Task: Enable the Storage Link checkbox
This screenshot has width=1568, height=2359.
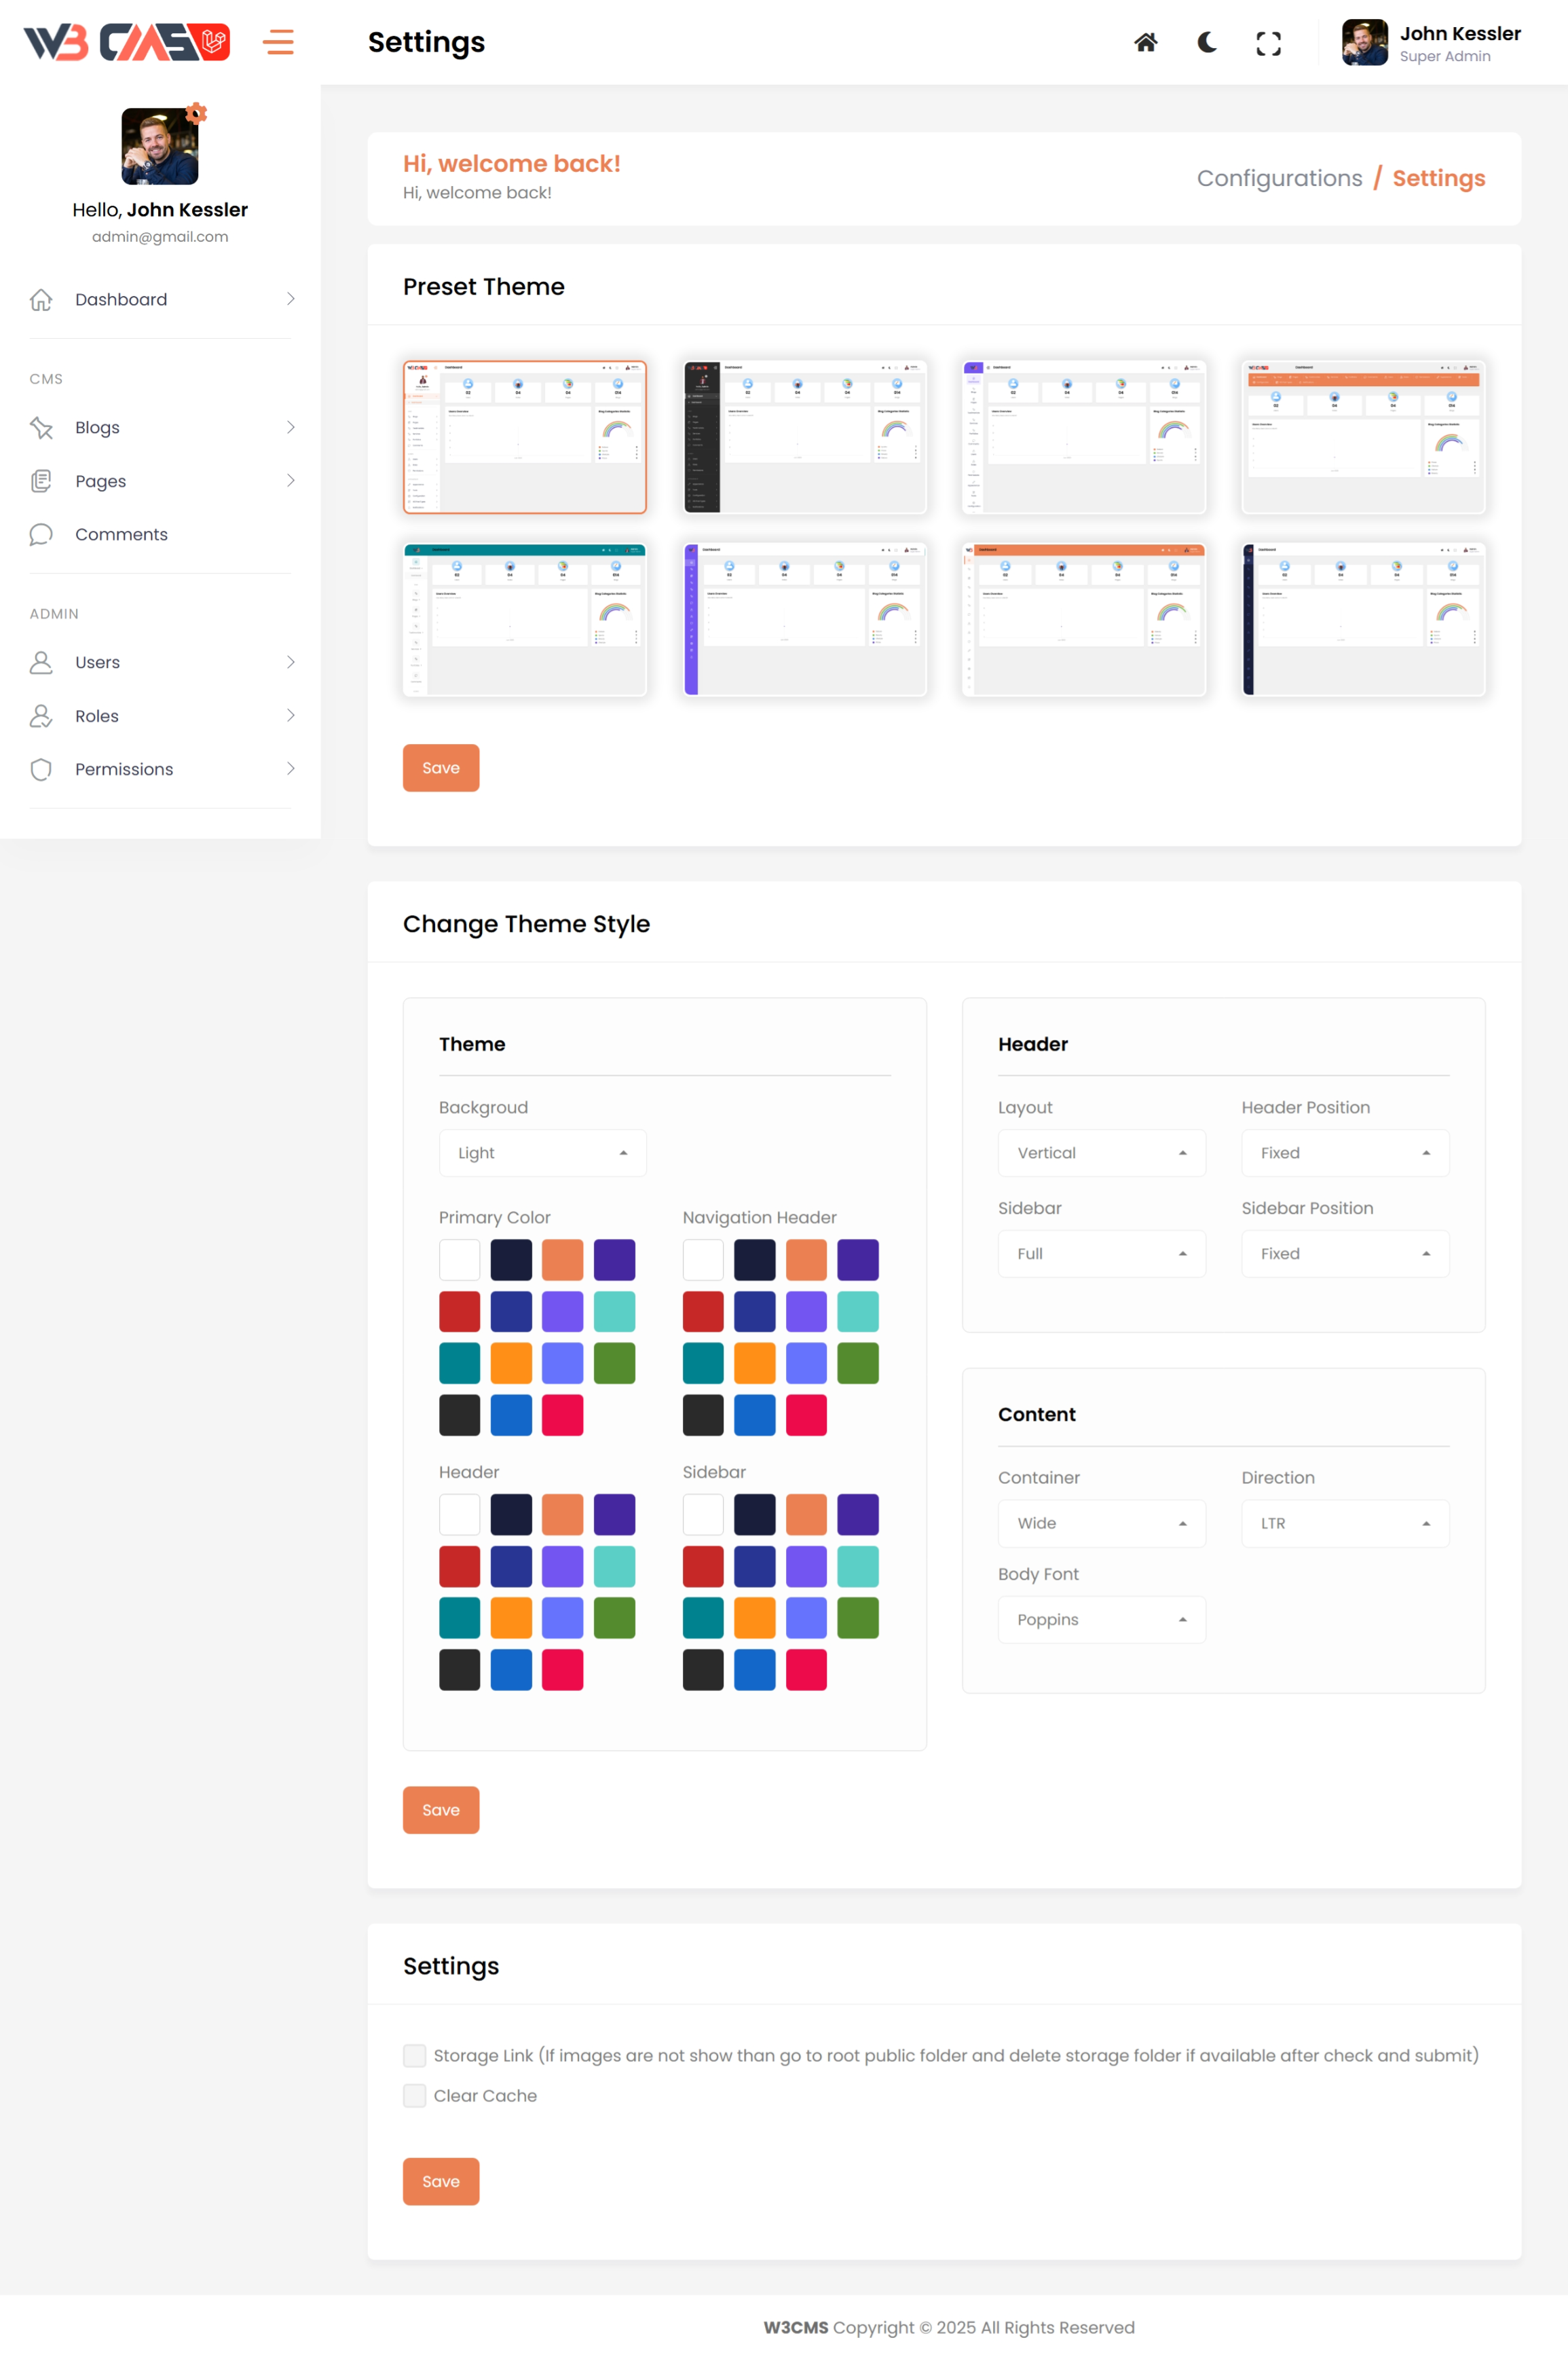Action: click(414, 2055)
